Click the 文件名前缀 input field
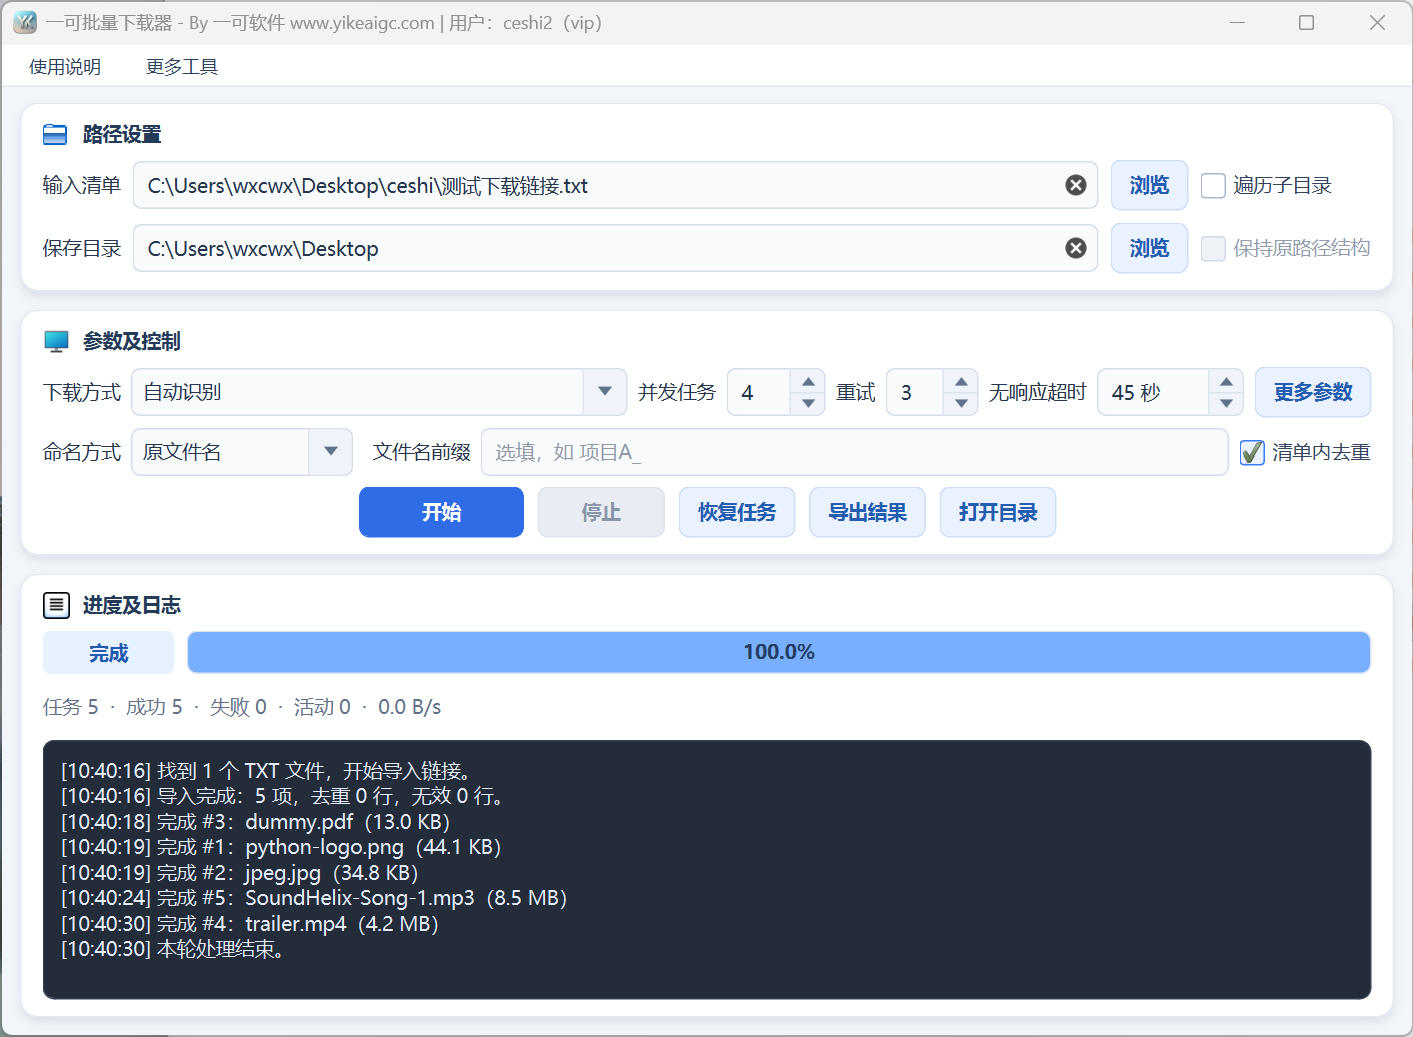This screenshot has width=1413, height=1037. [854, 452]
